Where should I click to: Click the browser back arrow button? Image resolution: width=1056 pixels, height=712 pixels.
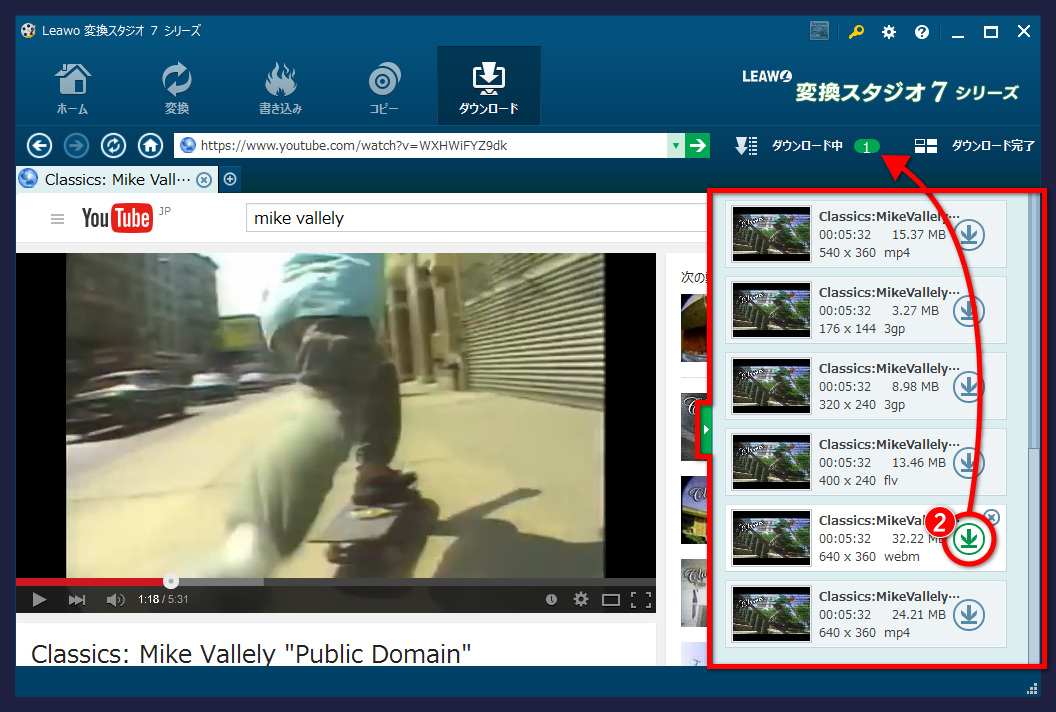(39, 146)
